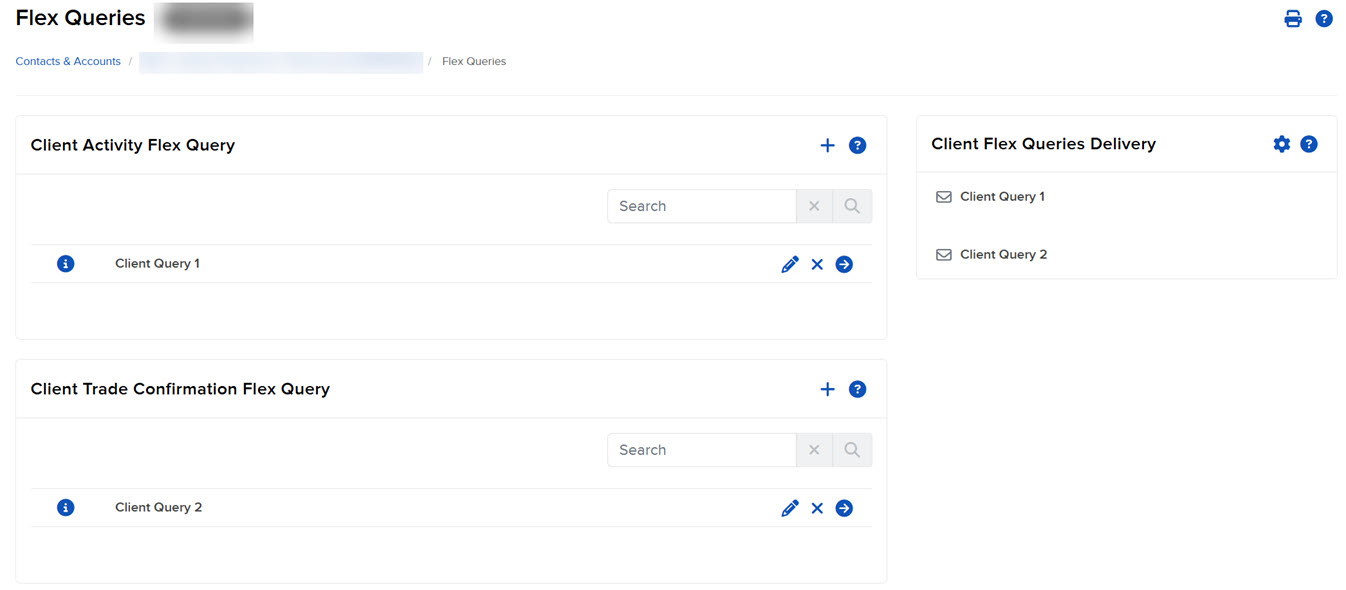Image resolution: width=1346 pixels, height=590 pixels.
Task: Open the Client Flex Queries Delivery settings gear
Action: (1281, 143)
